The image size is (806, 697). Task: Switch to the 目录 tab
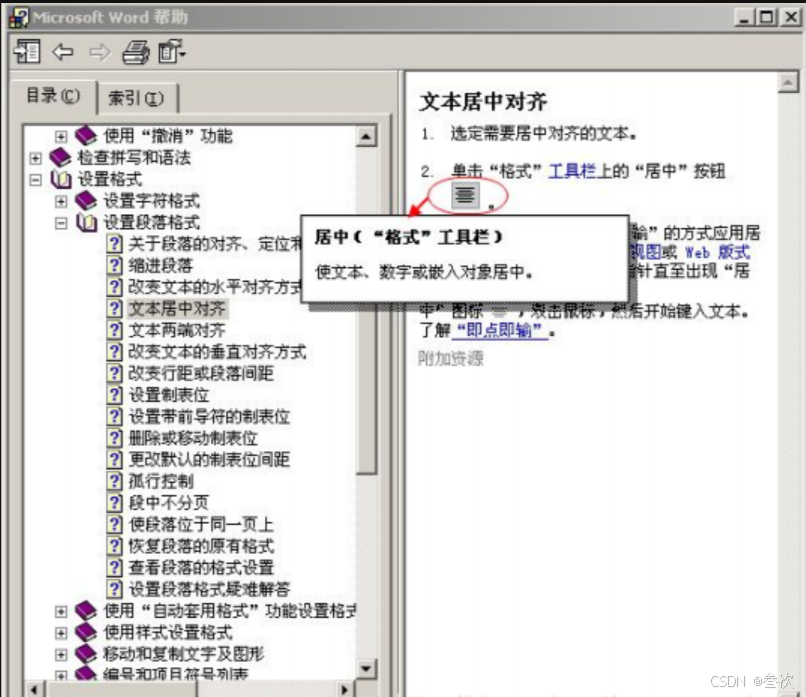(53, 96)
